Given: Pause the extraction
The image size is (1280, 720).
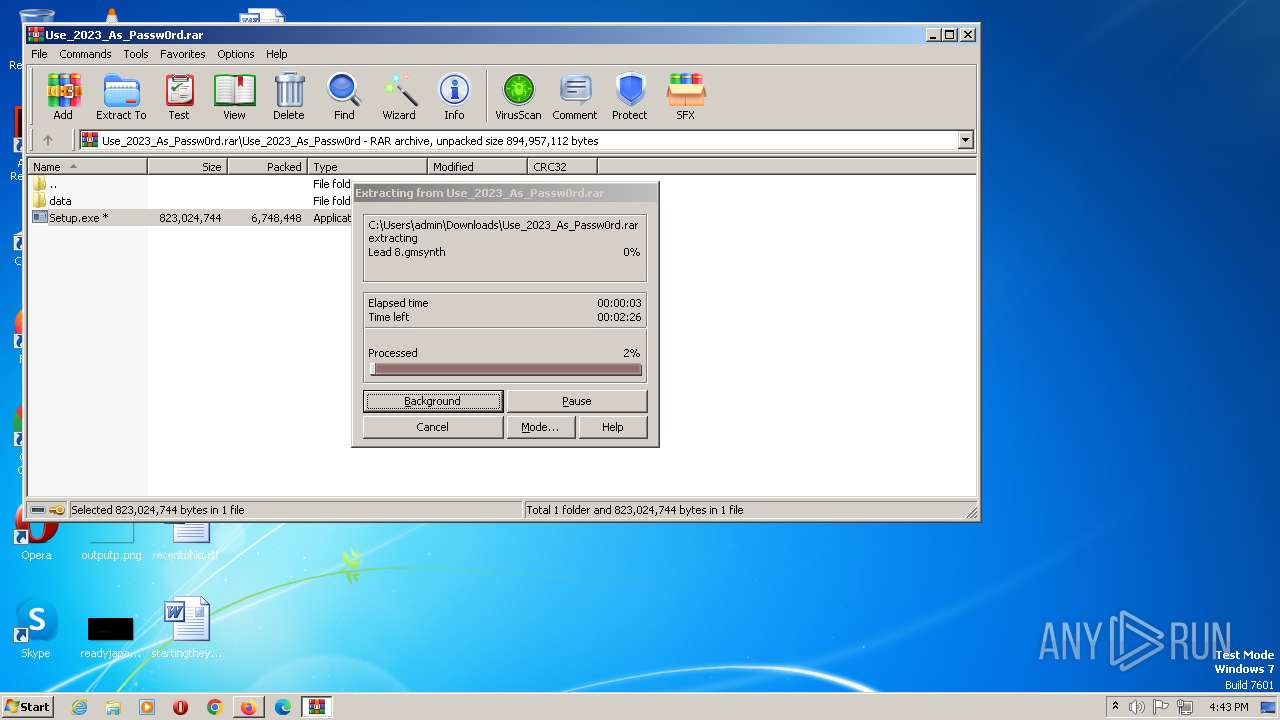Looking at the screenshot, I should [577, 401].
